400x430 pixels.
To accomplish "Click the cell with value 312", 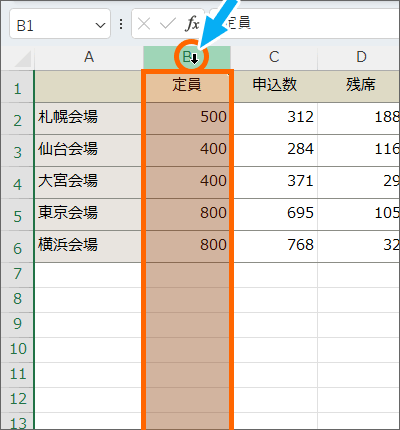I will click(x=274, y=118).
